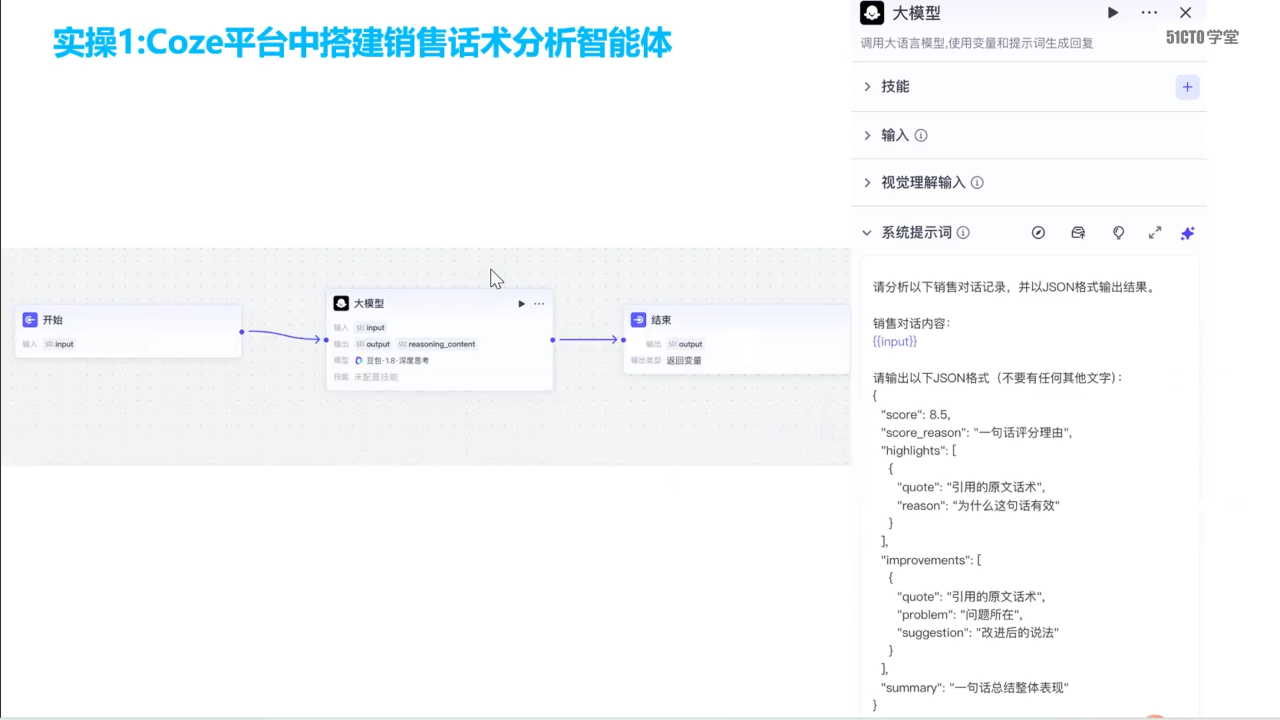Select the 结束 node on canvas
This screenshot has width=1280, height=720.
pyautogui.click(x=737, y=339)
